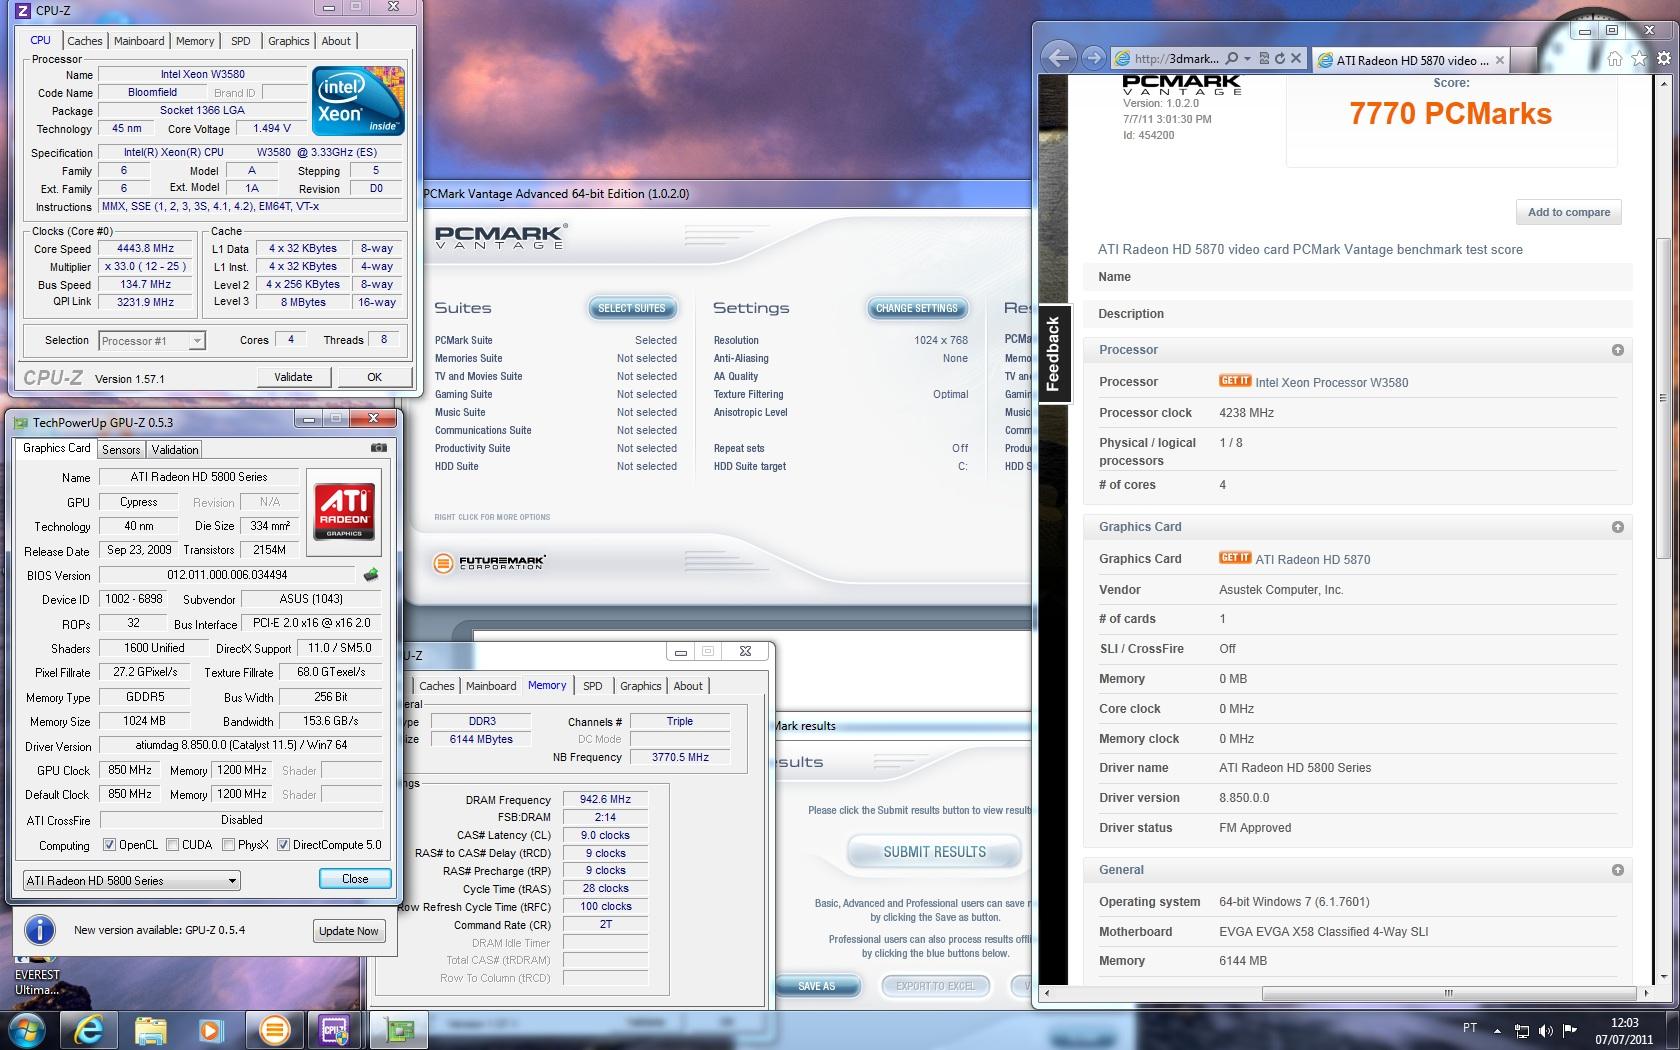The image size is (1680, 1050).
Task: Click the Add to compare button
Action: [x=1568, y=212]
